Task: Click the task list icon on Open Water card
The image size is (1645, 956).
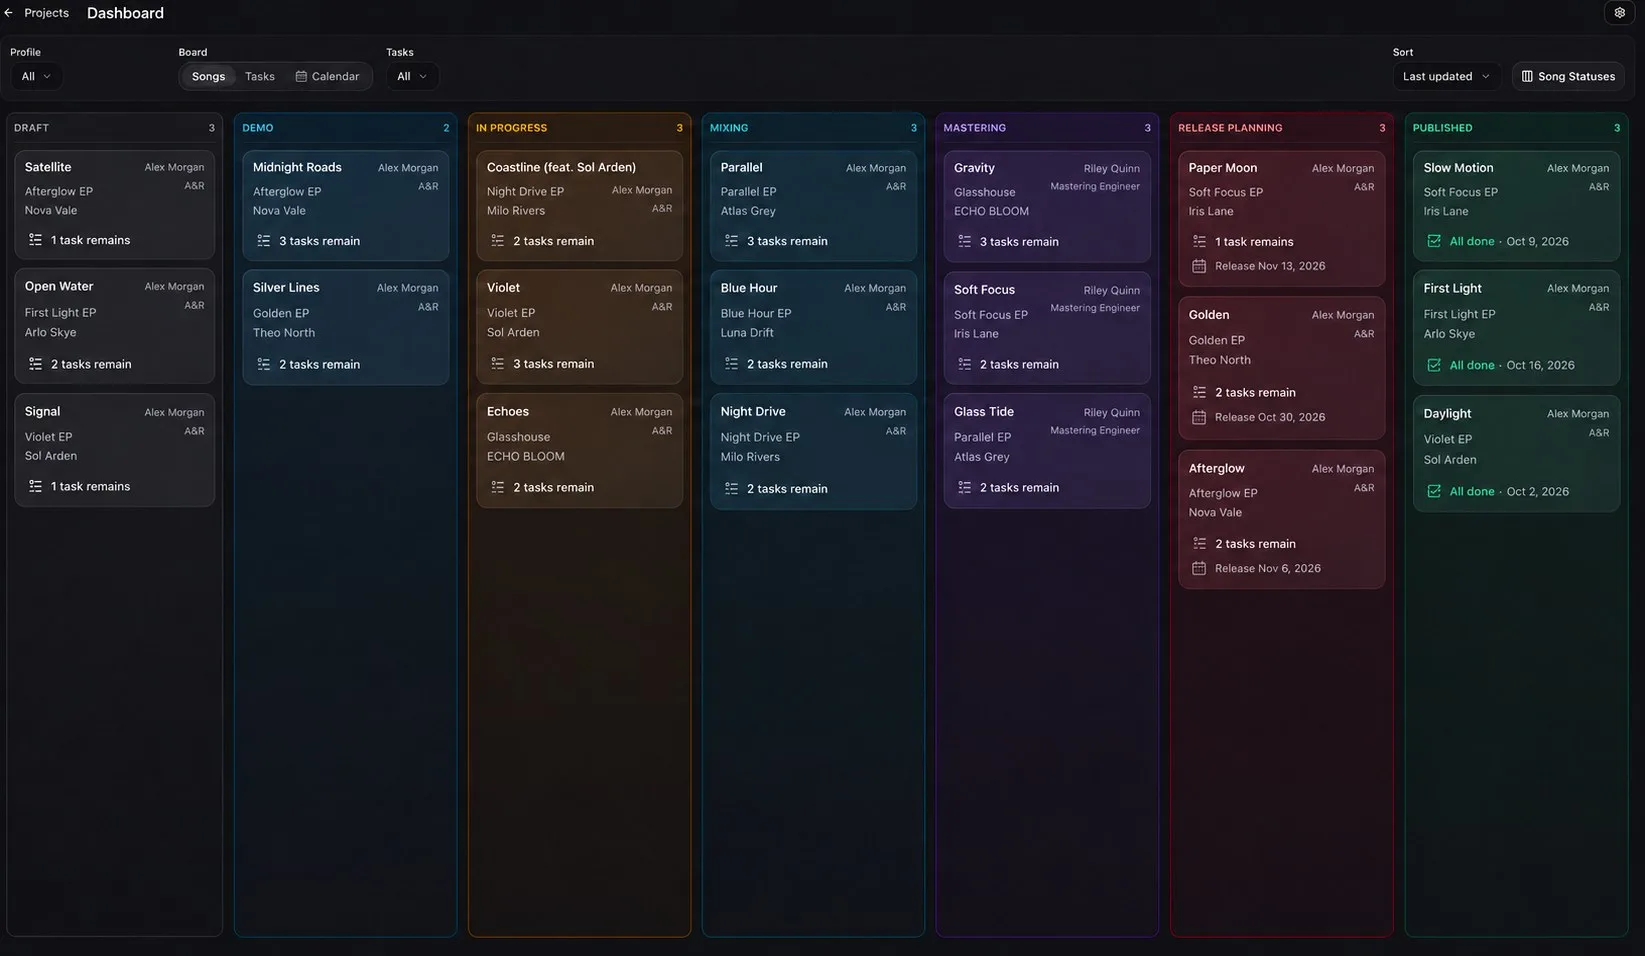Action: (x=35, y=364)
